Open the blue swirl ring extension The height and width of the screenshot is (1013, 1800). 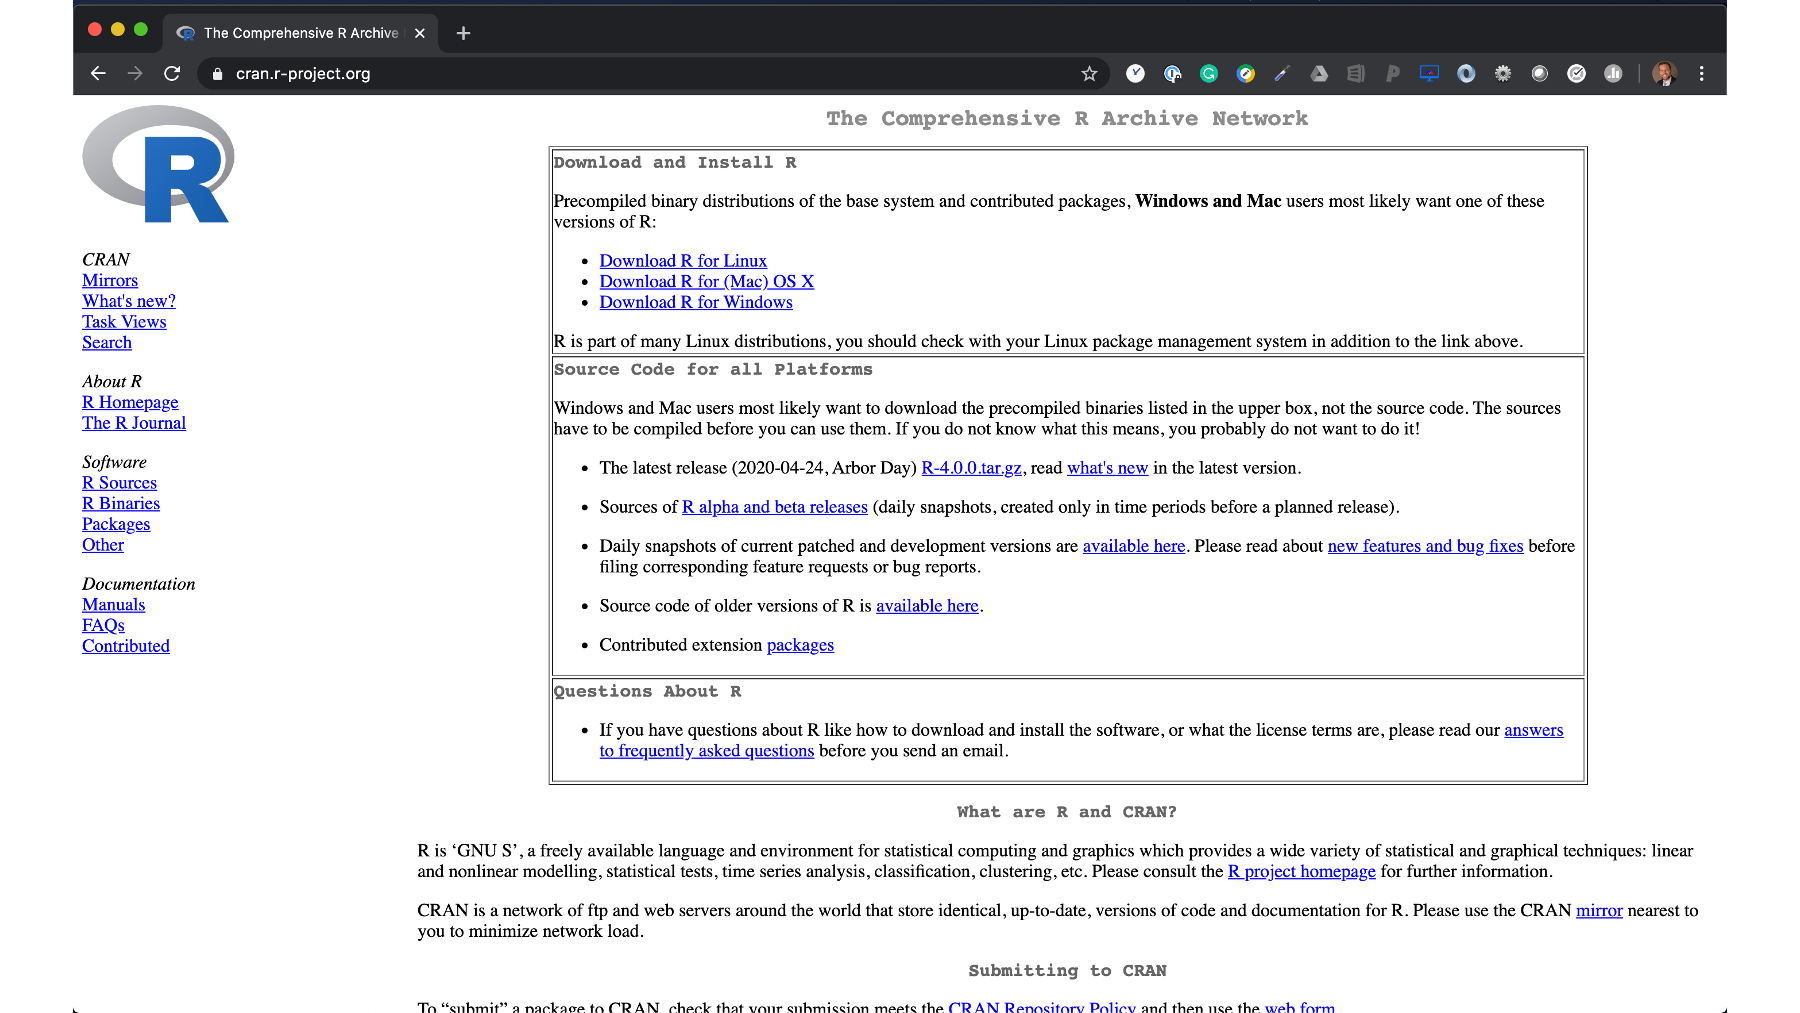click(1466, 73)
